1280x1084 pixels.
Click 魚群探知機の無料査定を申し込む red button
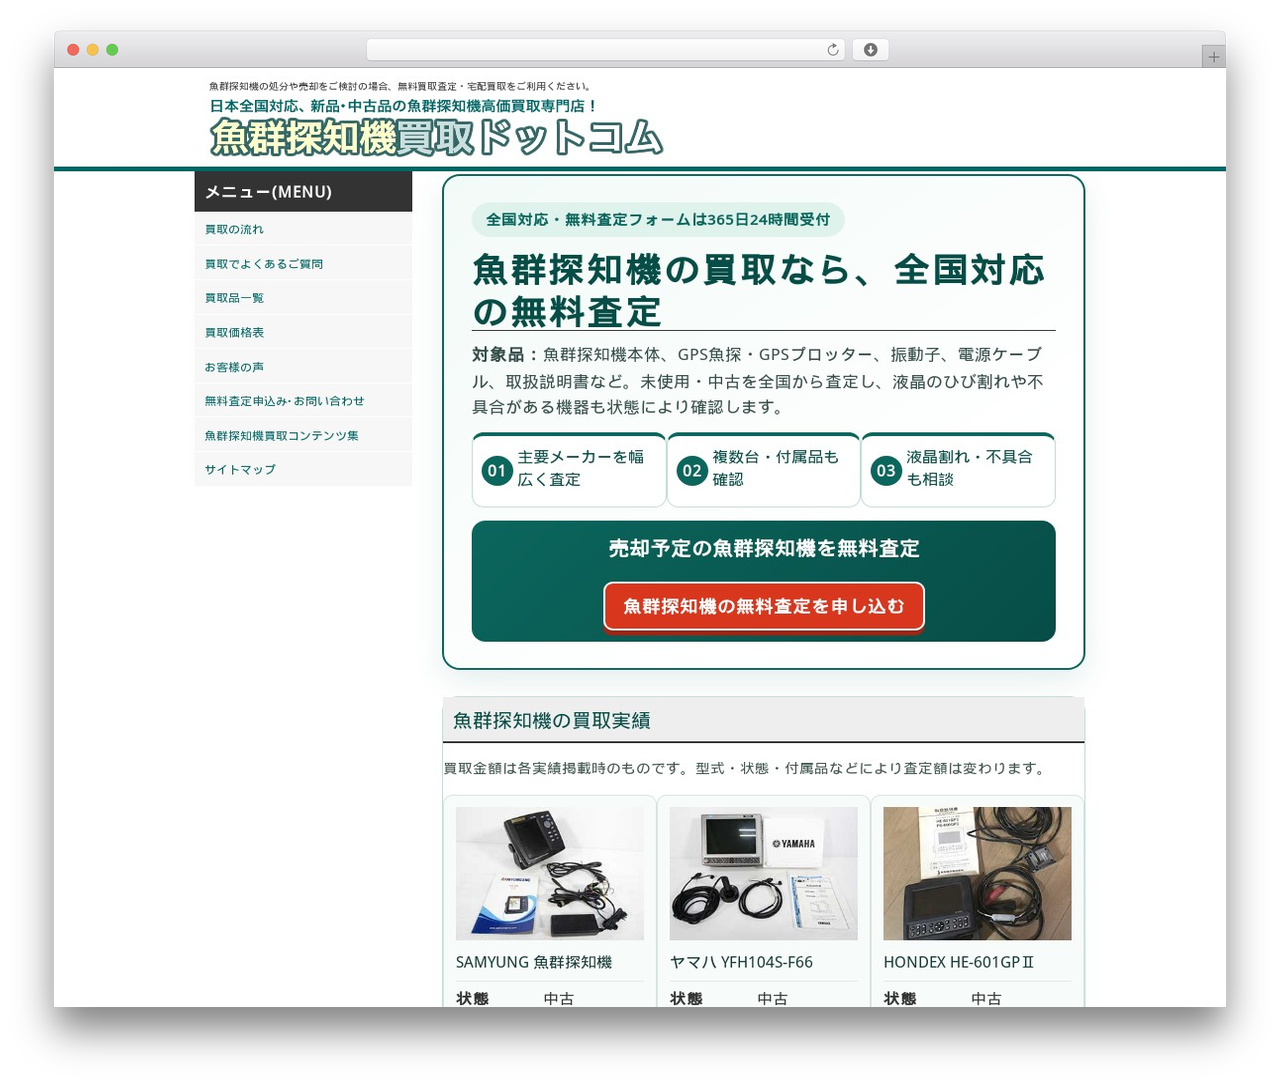click(764, 606)
